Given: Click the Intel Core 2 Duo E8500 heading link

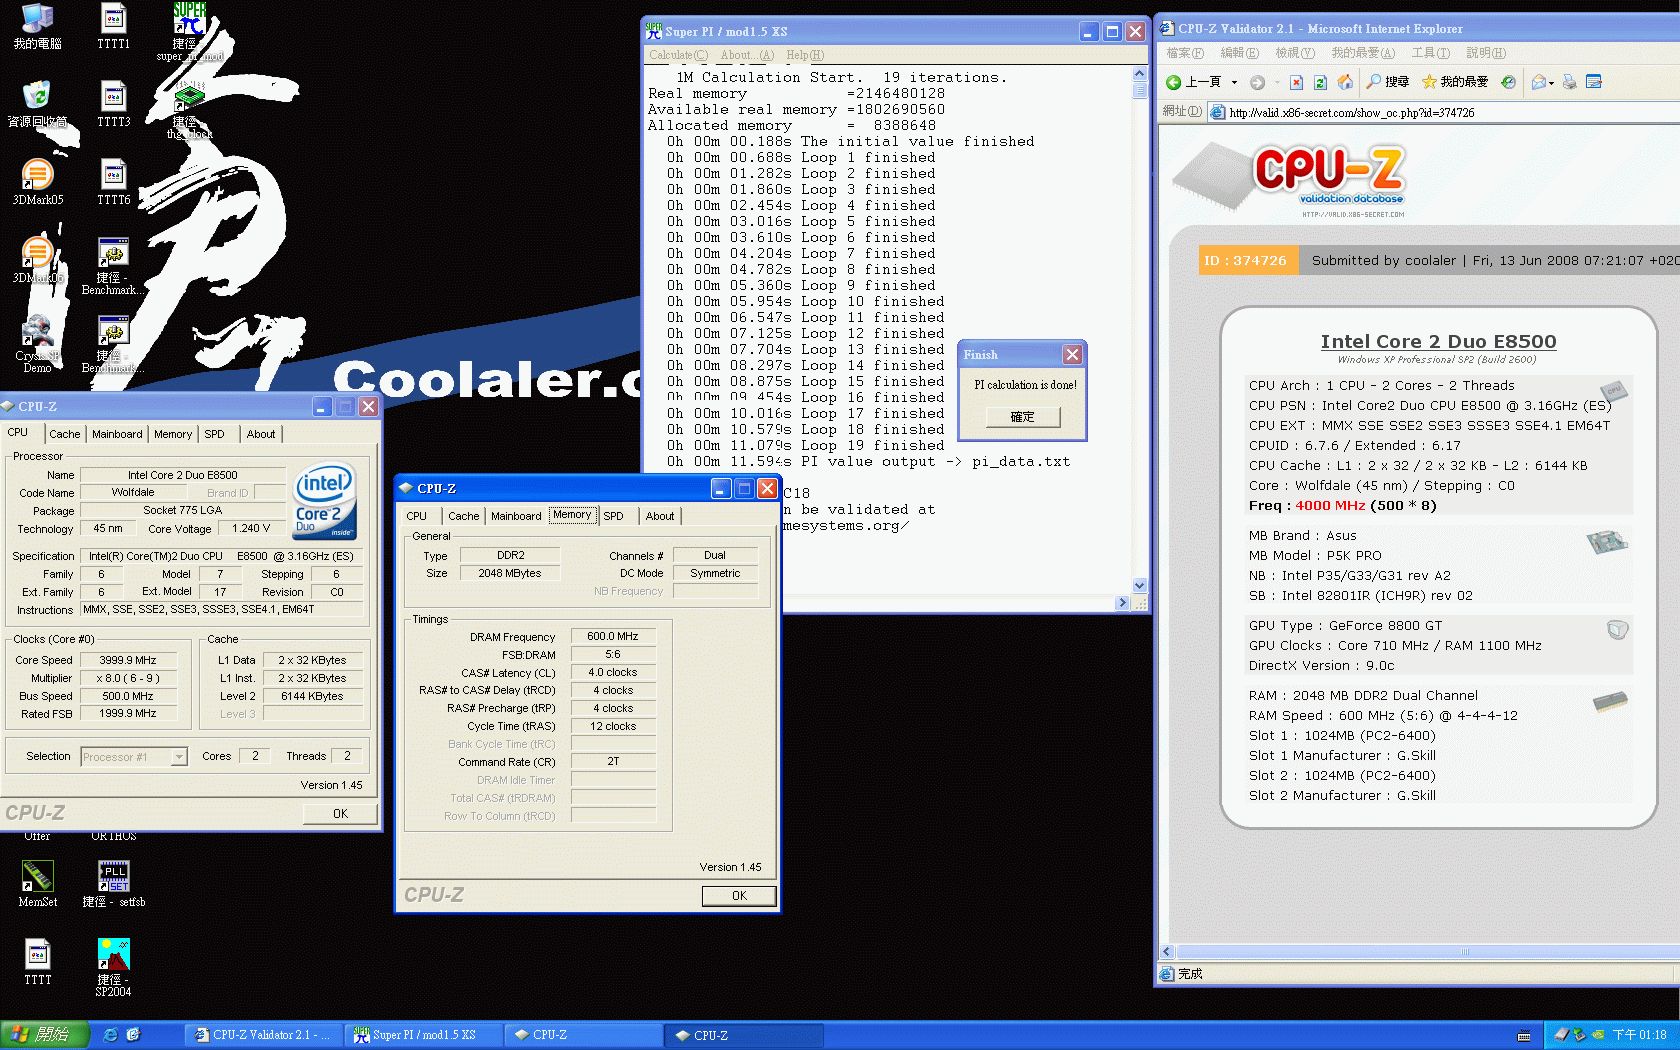Looking at the screenshot, I should tap(1438, 342).
